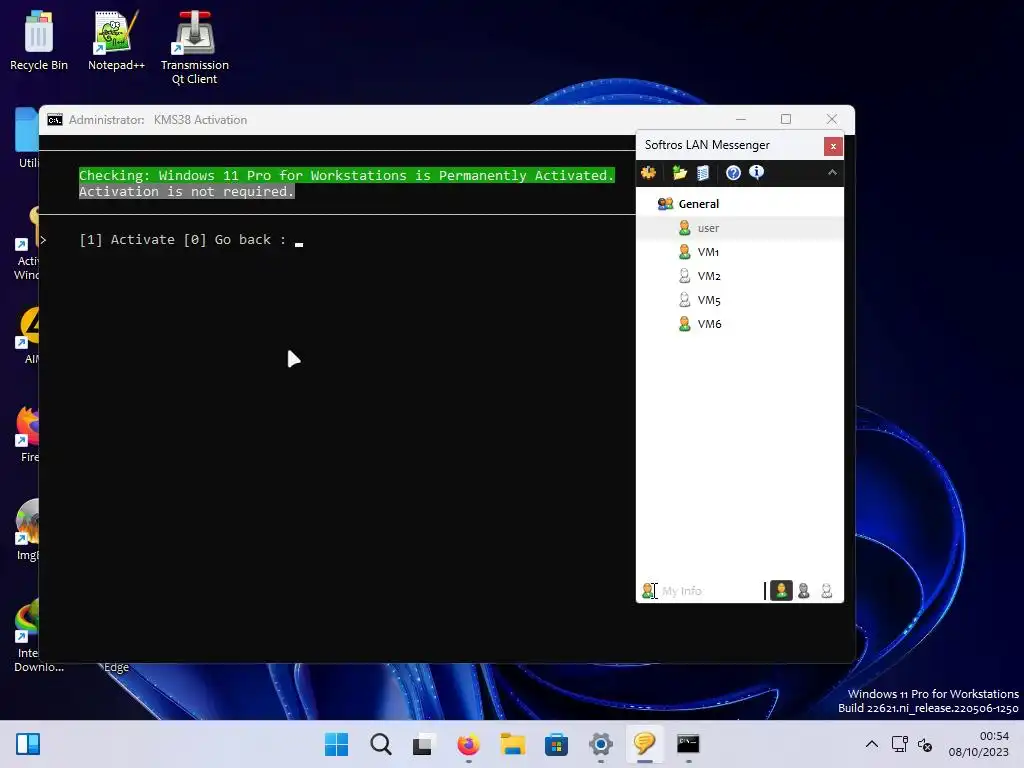Open the Widgets button on taskbar
Screen dimensions: 1024x768
[x=28, y=744]
